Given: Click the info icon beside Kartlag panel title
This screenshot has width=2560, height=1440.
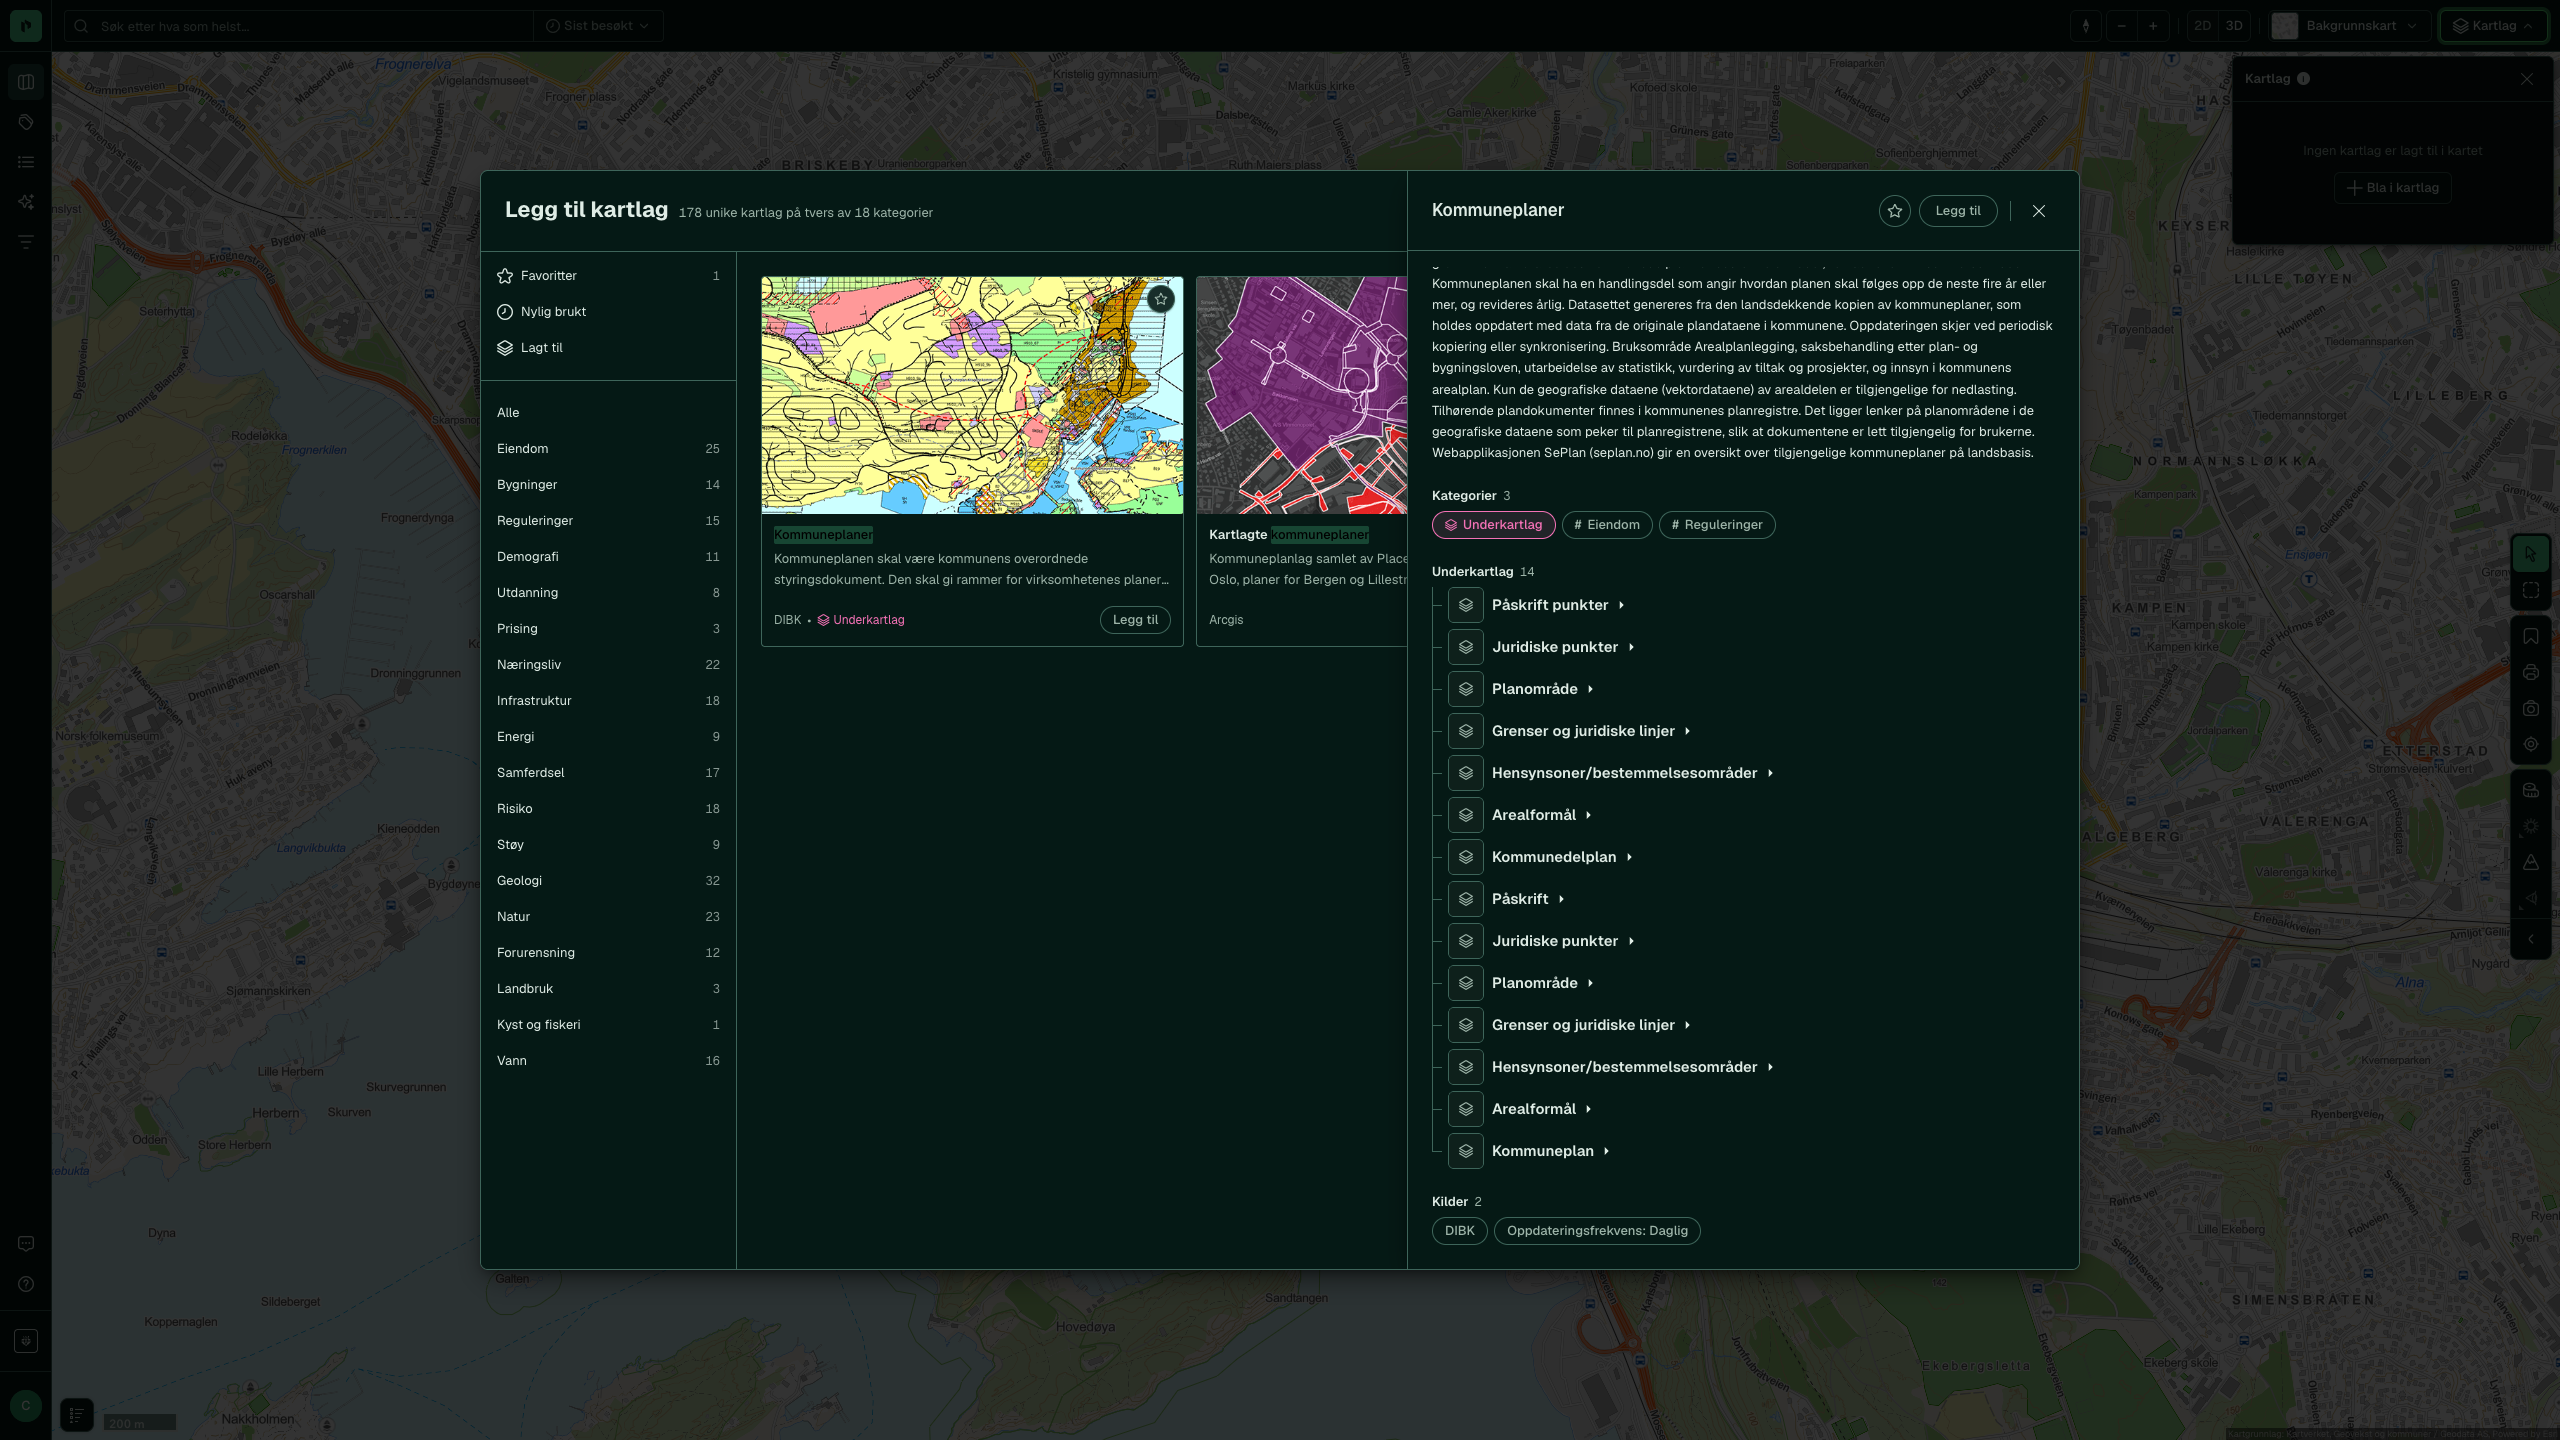Looking at the screenshot, I should pyautogui.click(x=2304, y=79).
